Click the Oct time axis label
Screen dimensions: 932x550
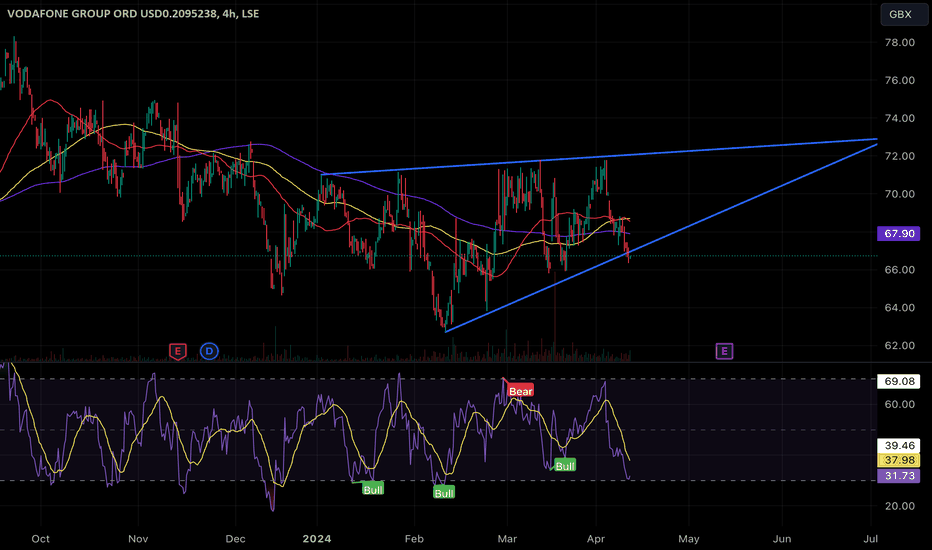point(40,539)
